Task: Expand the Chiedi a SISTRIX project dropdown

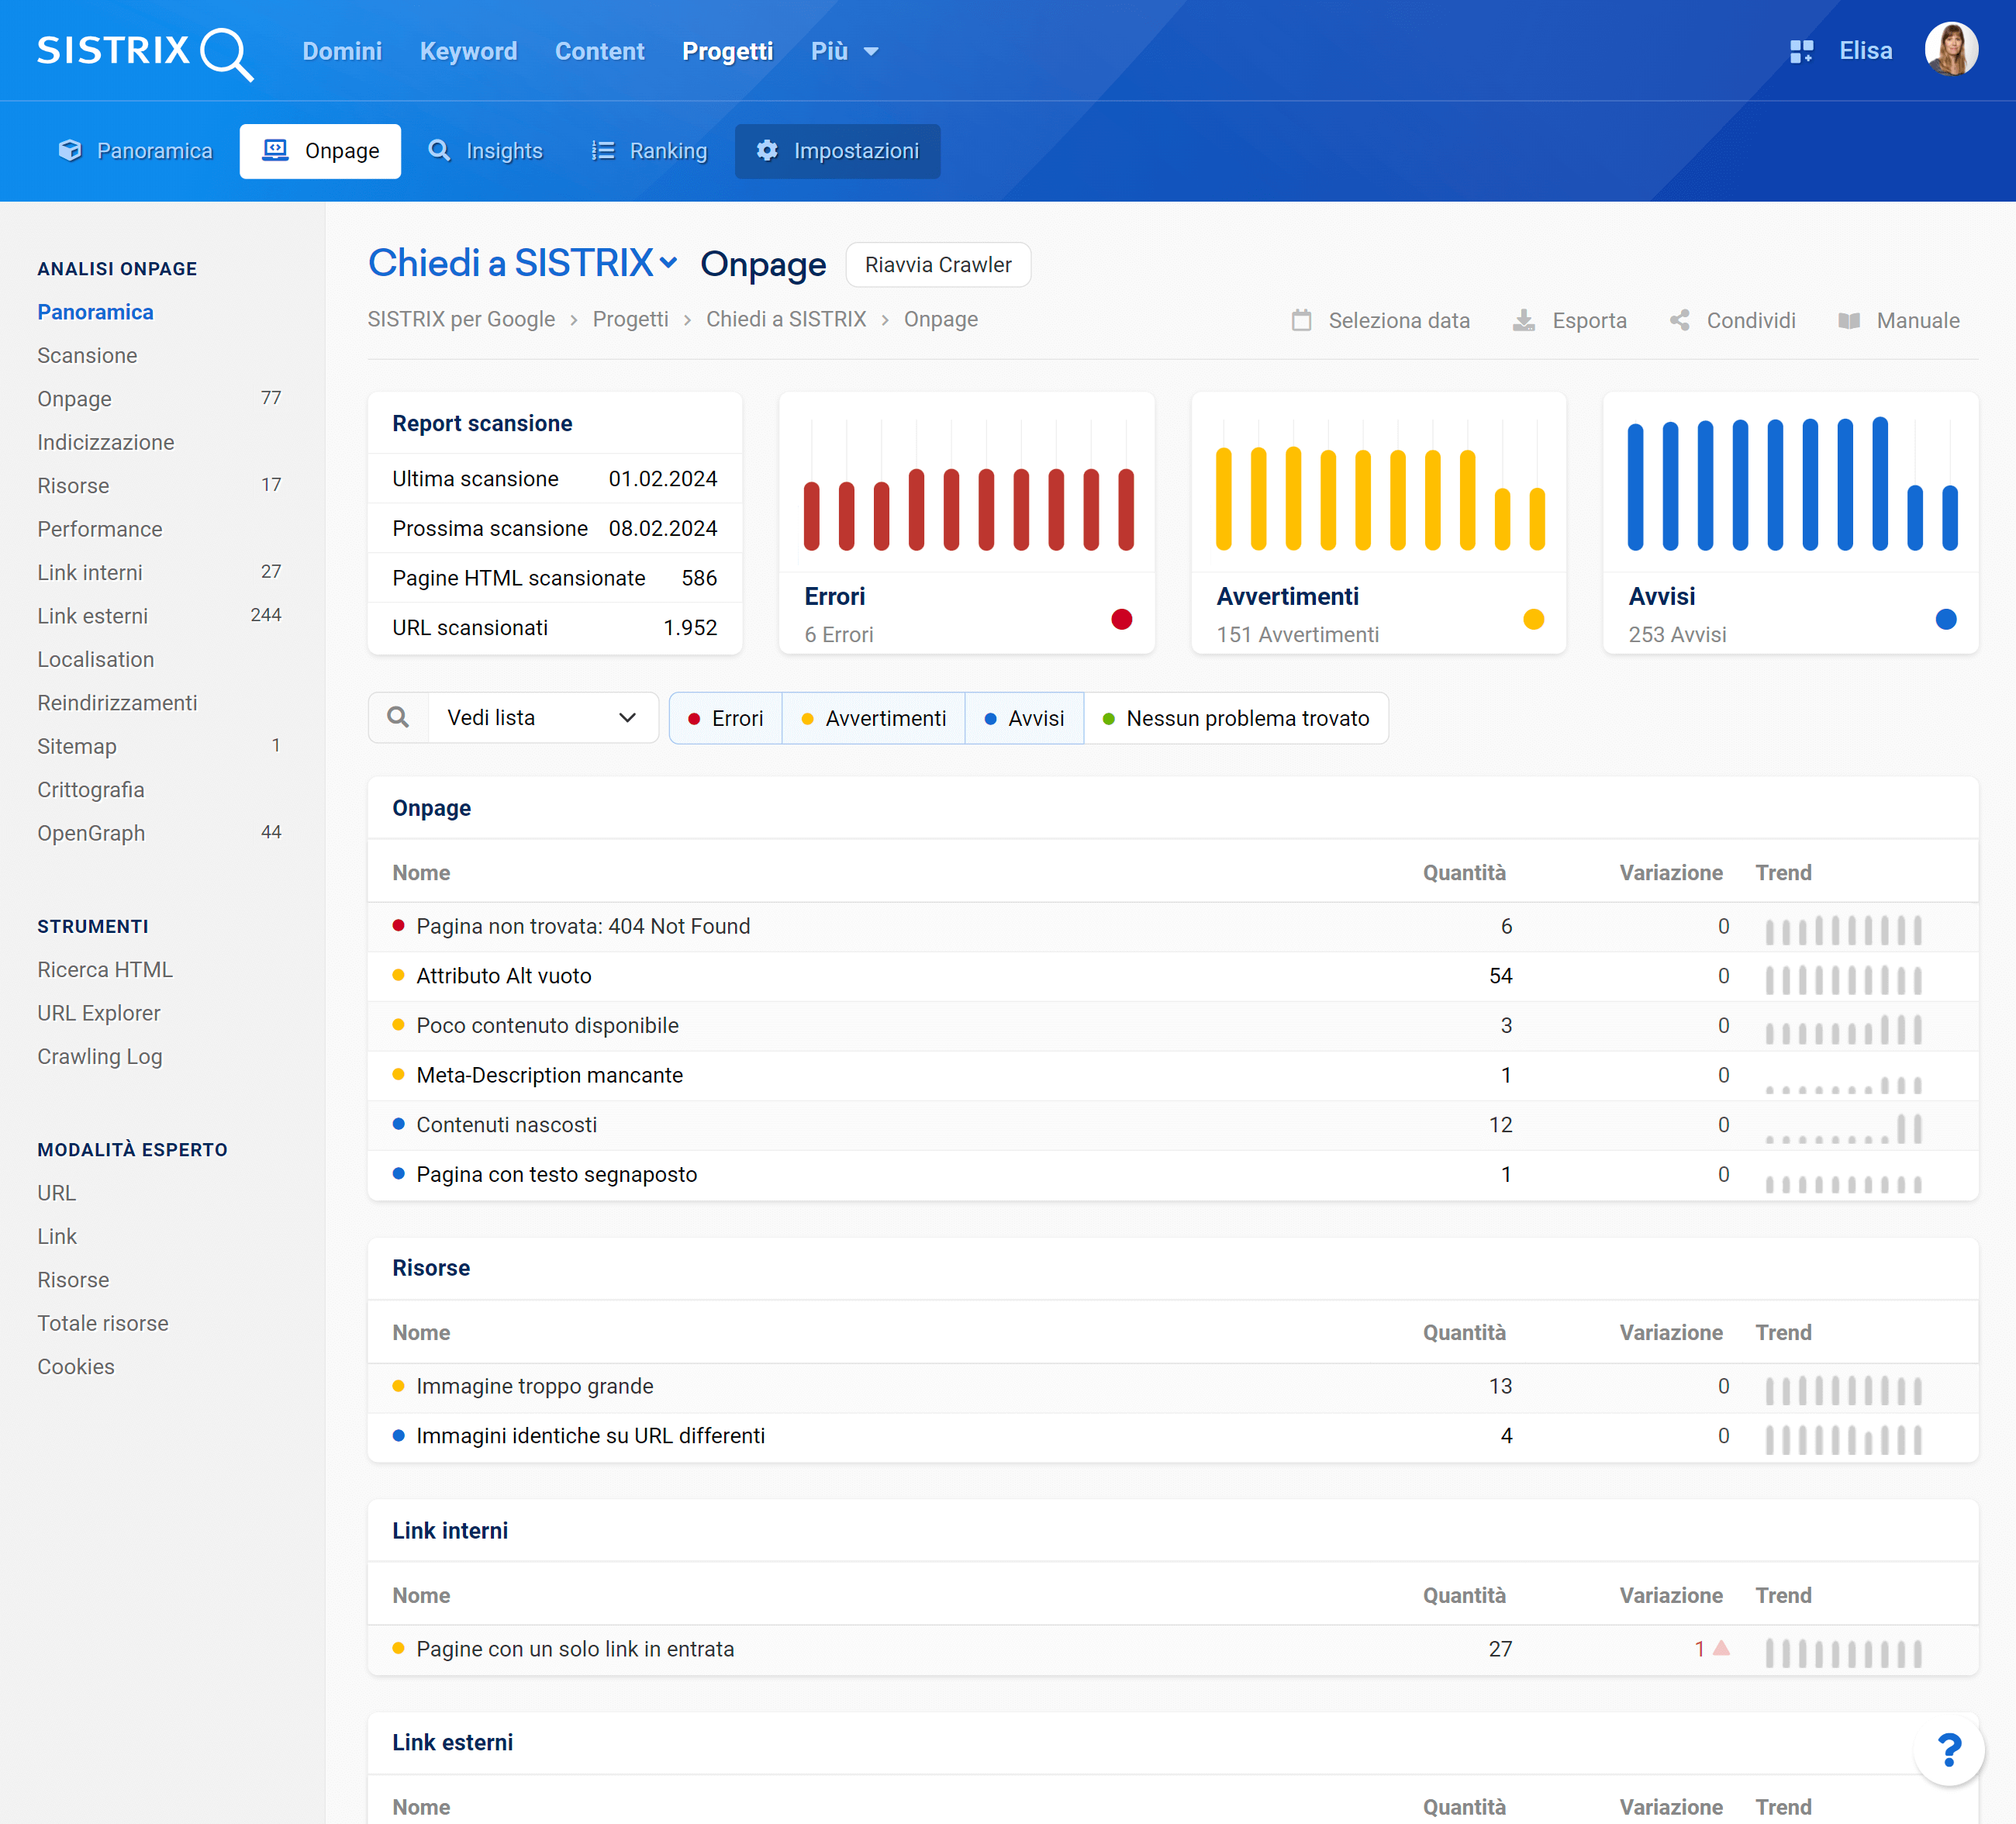Action: point(524,263)
